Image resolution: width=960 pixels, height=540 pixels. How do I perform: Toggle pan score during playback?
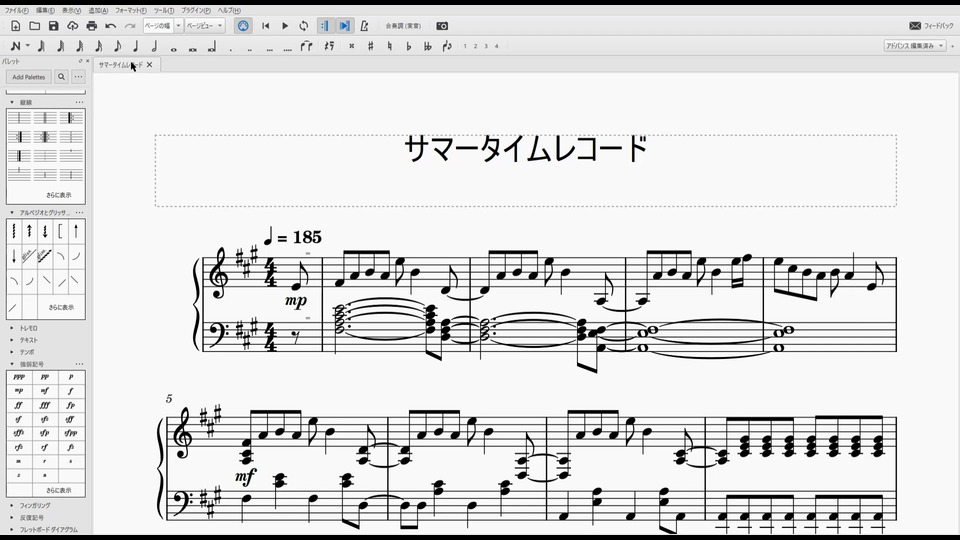(345, 26)
